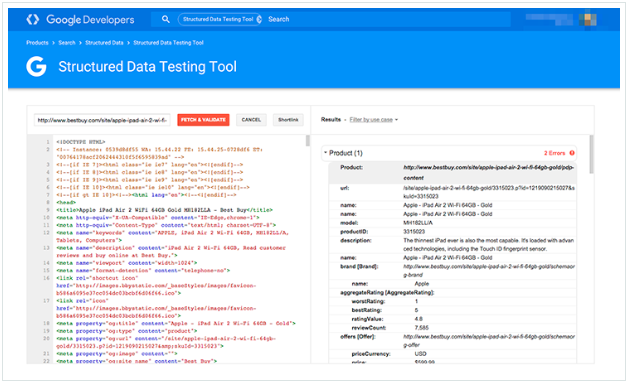Select the model value MH182LL/A
Viewport: 628px width, 387px height.
pos(418,223)
